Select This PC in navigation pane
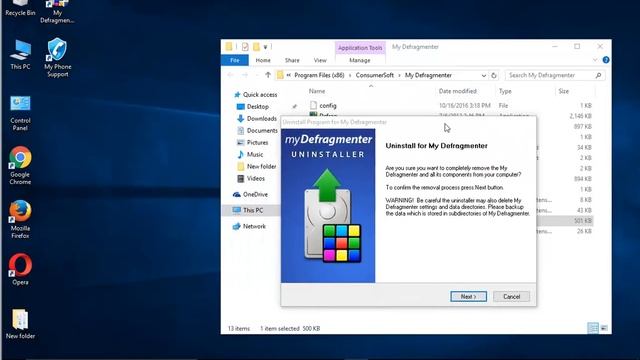 pyautogui.click(x=250, y=210)
